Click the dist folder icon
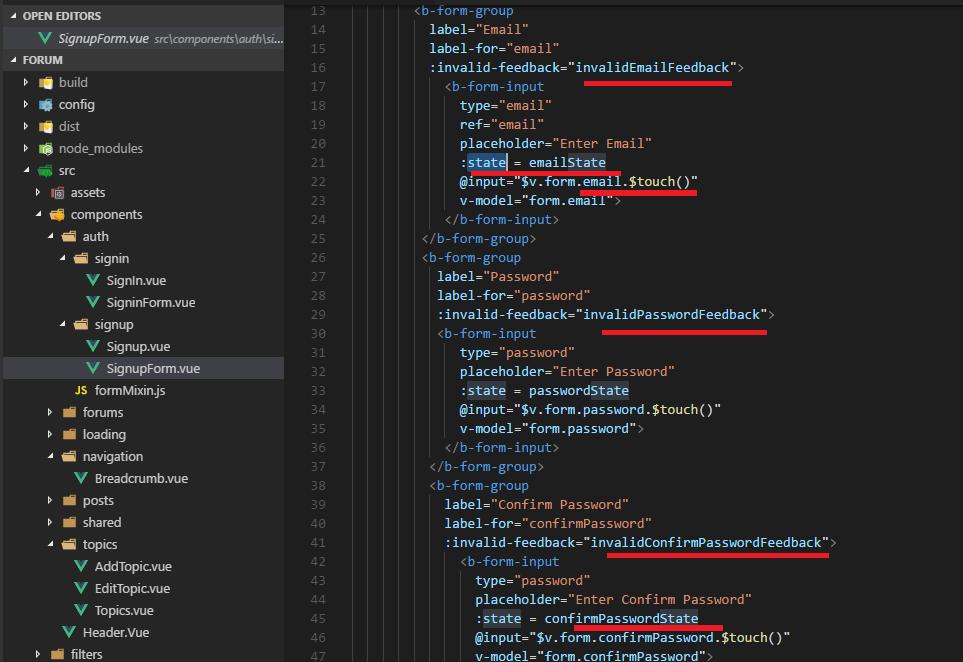The height and width of the screenshot is (662, 963). click(x=45, y=127)
